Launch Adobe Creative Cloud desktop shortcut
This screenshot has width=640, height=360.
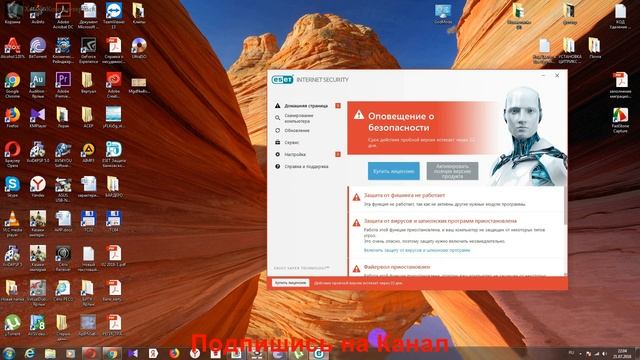pos(113,85)
